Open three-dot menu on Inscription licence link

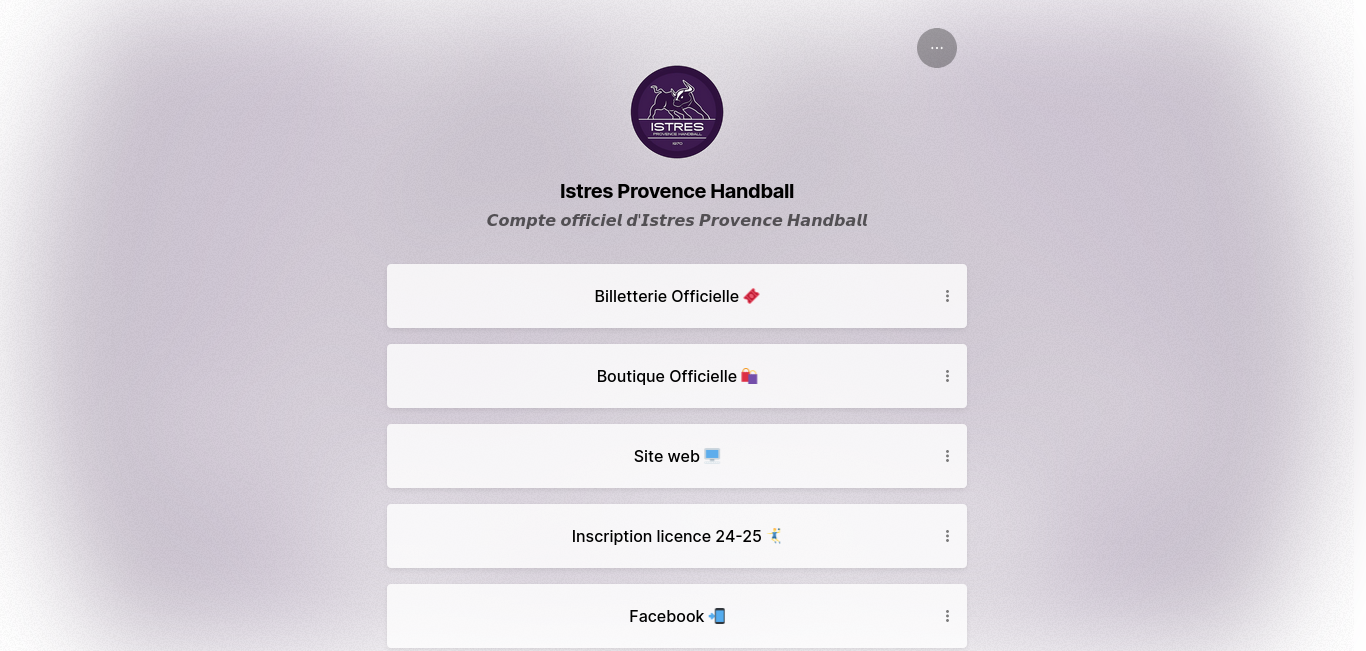[947, 536]
